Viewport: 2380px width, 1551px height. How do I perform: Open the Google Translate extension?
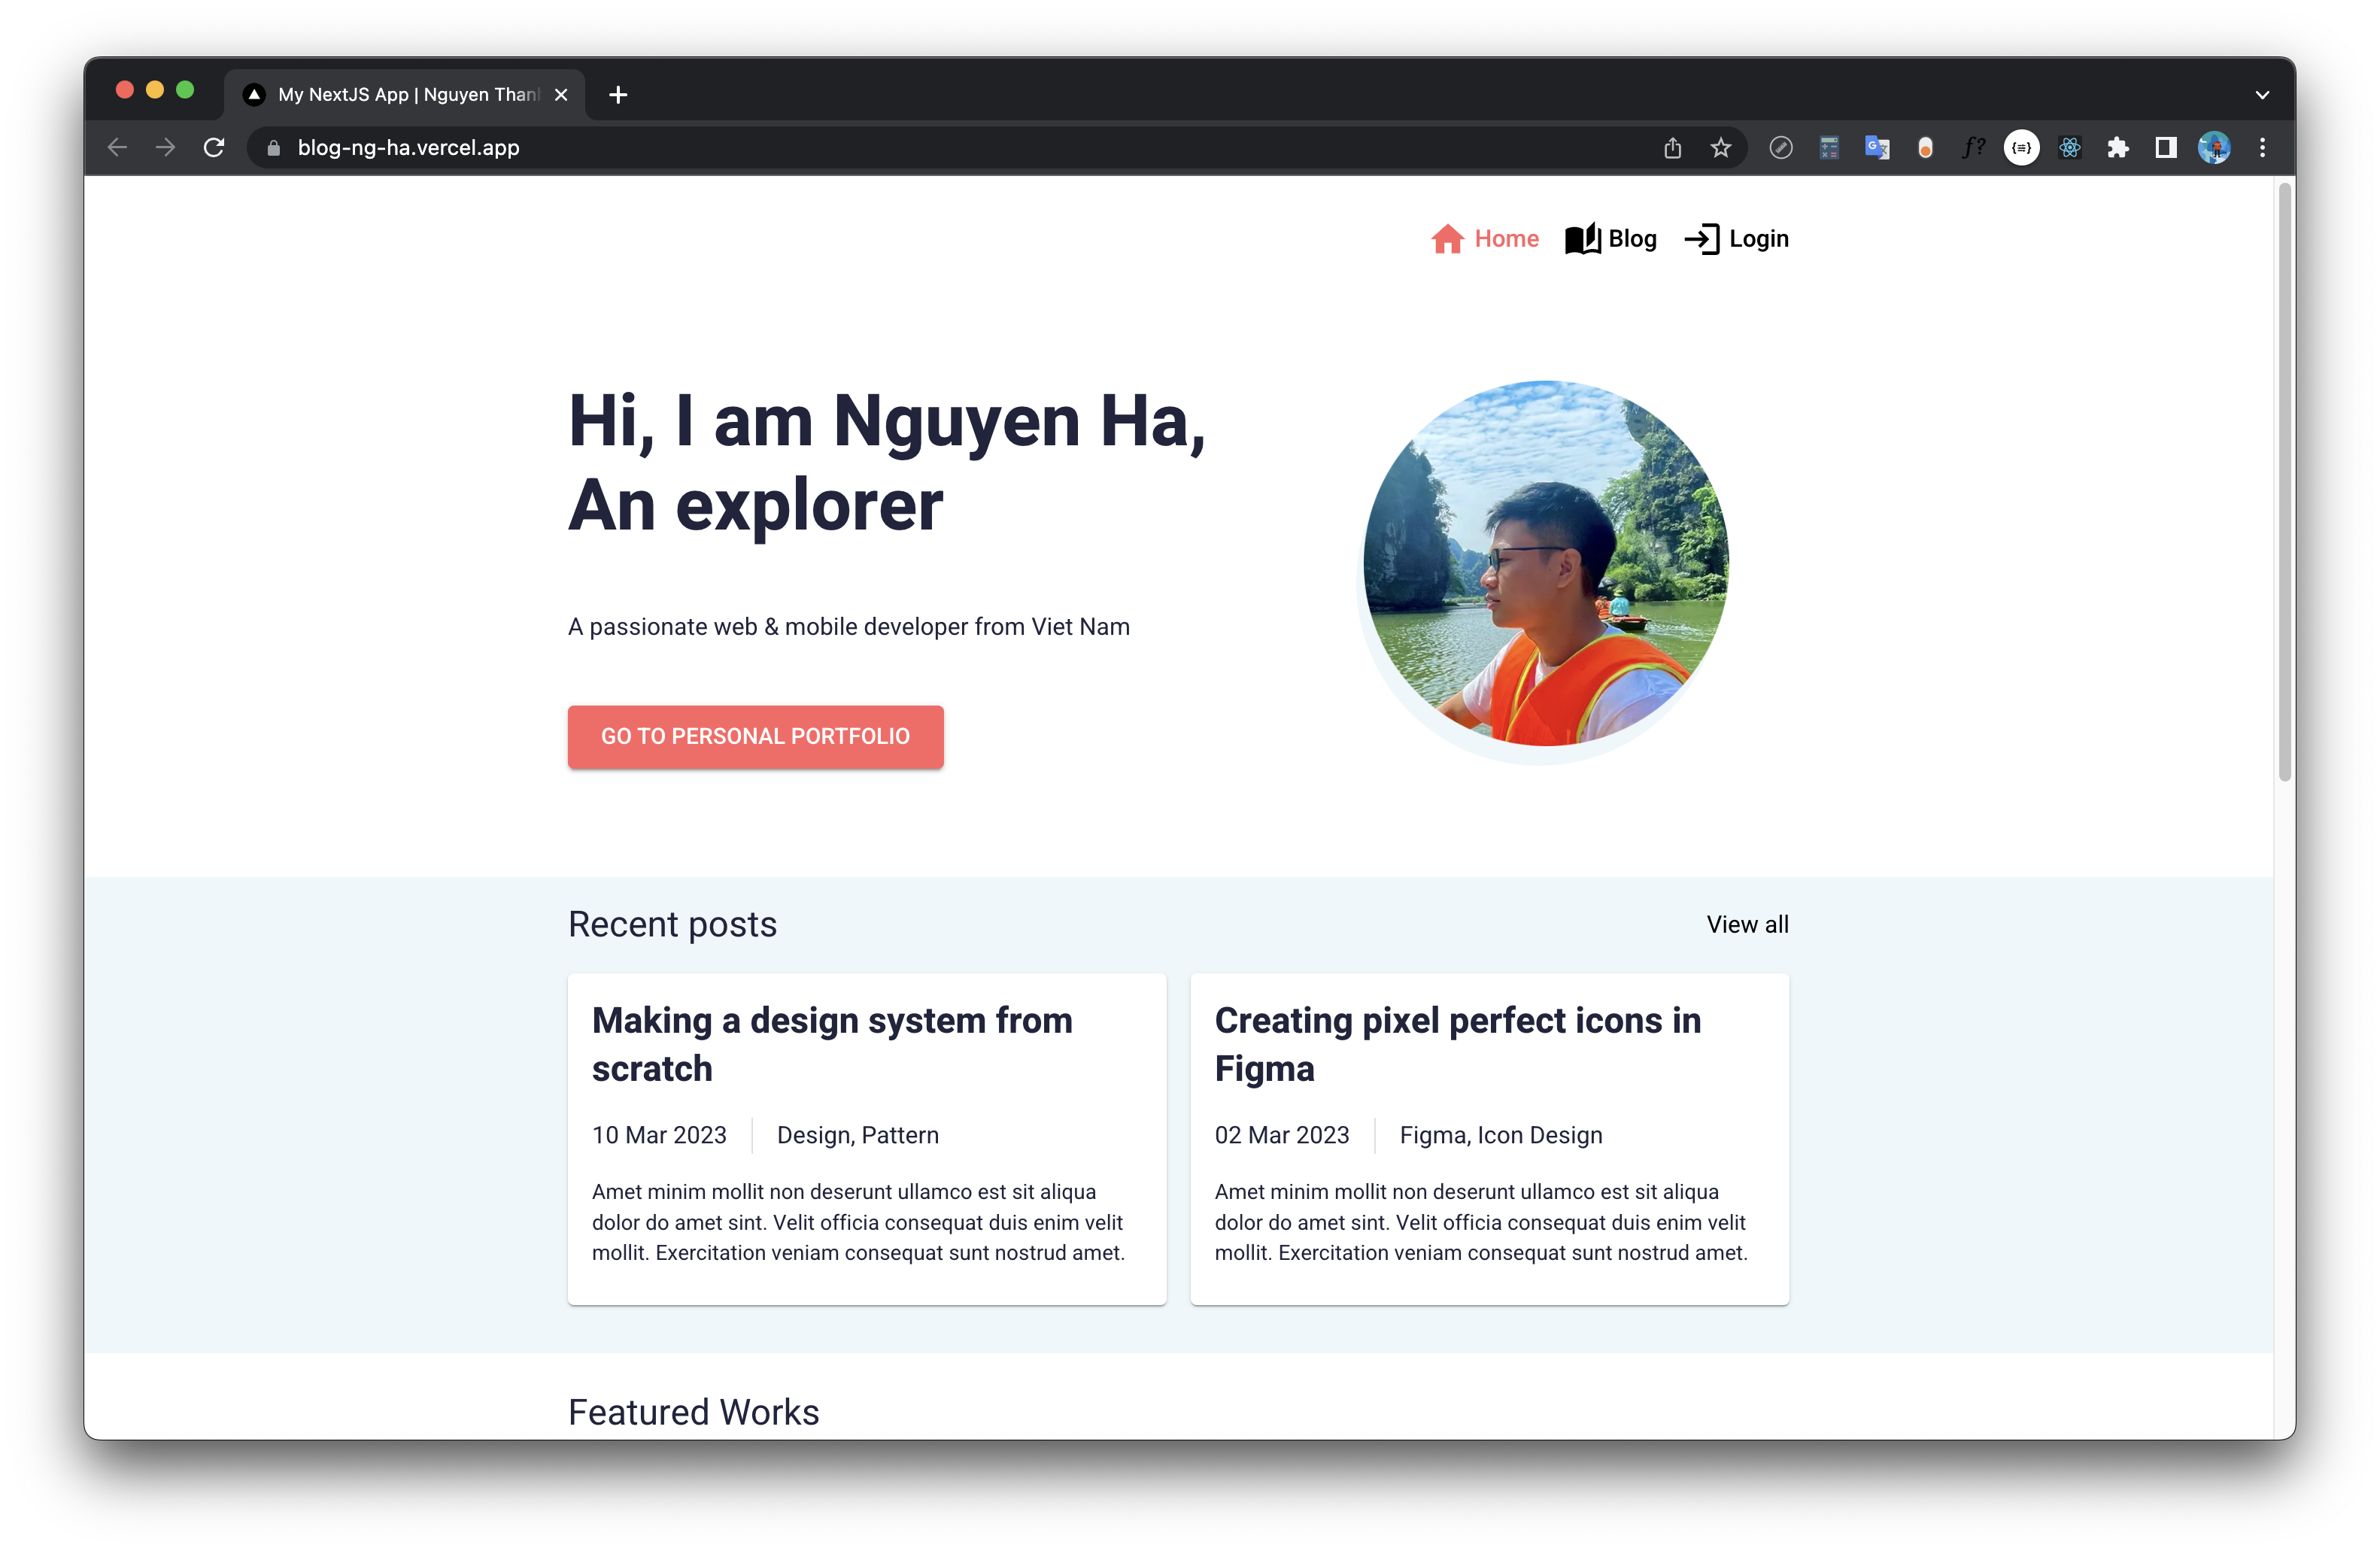[x=1876, y=148]
